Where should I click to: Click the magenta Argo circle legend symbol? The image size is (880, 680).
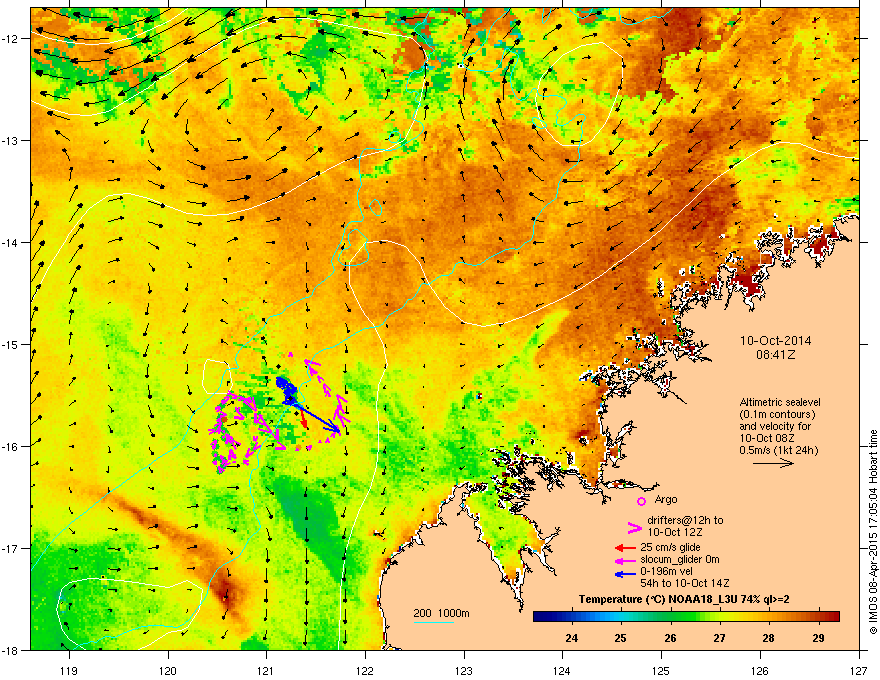641,501
